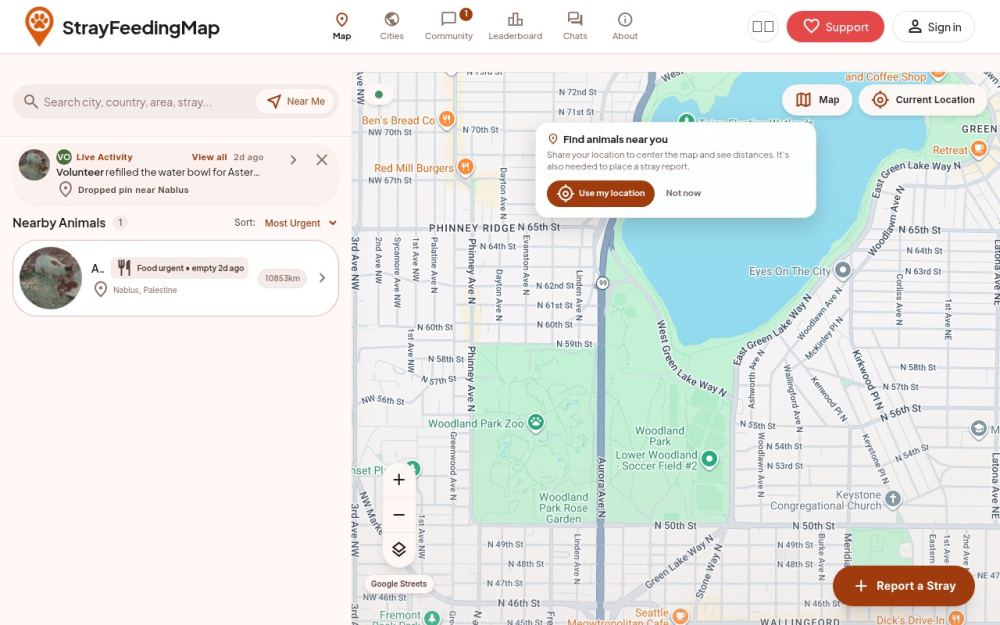Click the Sign in button
This screenshot has width=1000, height=625.
click(x=933, y=27)
